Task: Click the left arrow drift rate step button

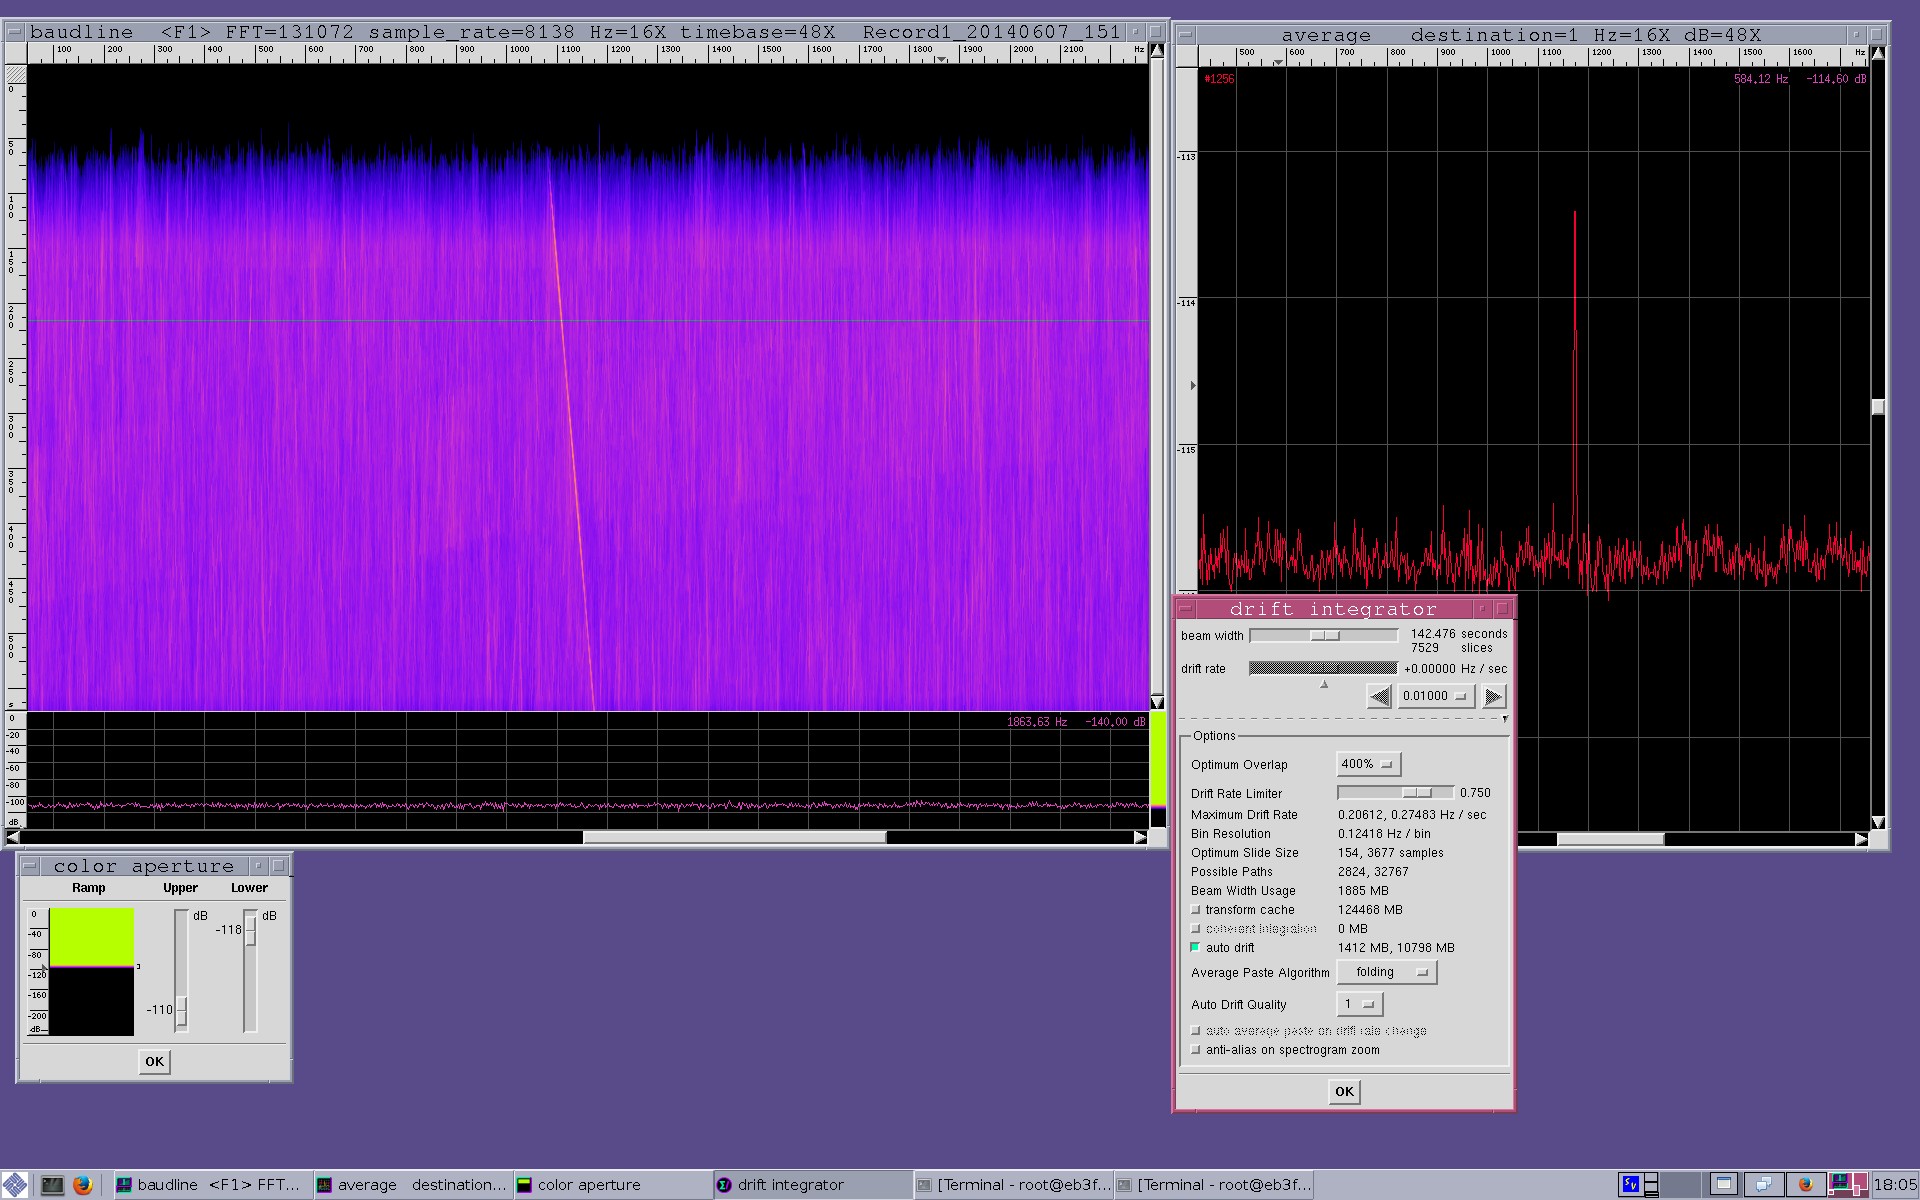Action: 1379,696
